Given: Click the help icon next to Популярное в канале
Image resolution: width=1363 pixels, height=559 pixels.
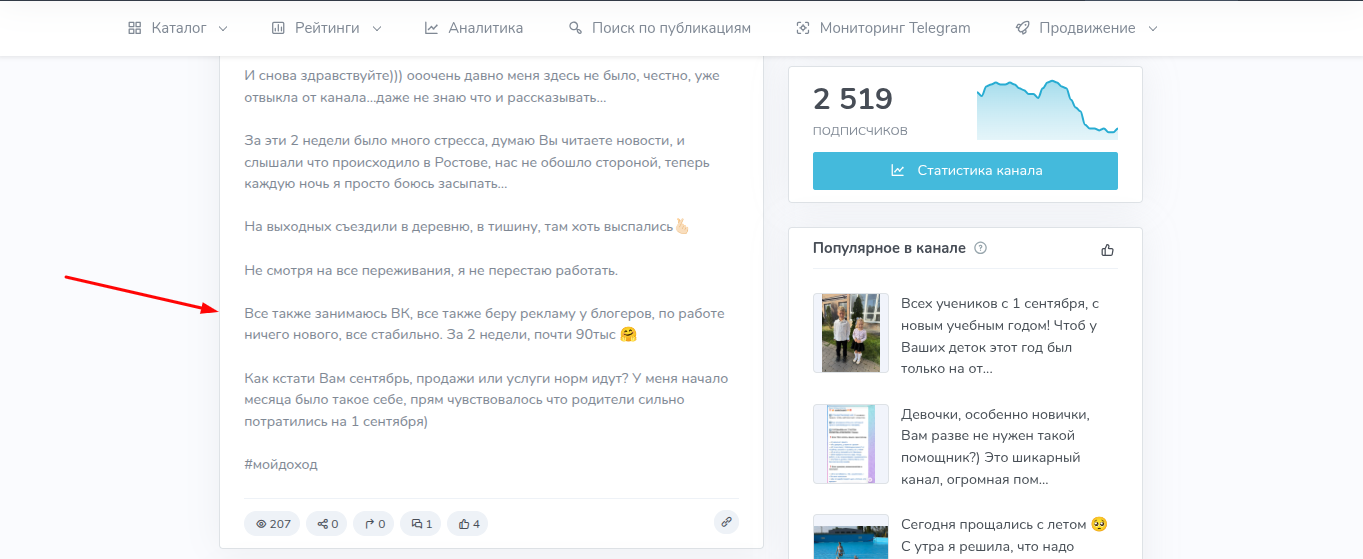Looking at the screenshot, I should click(980, 248).
